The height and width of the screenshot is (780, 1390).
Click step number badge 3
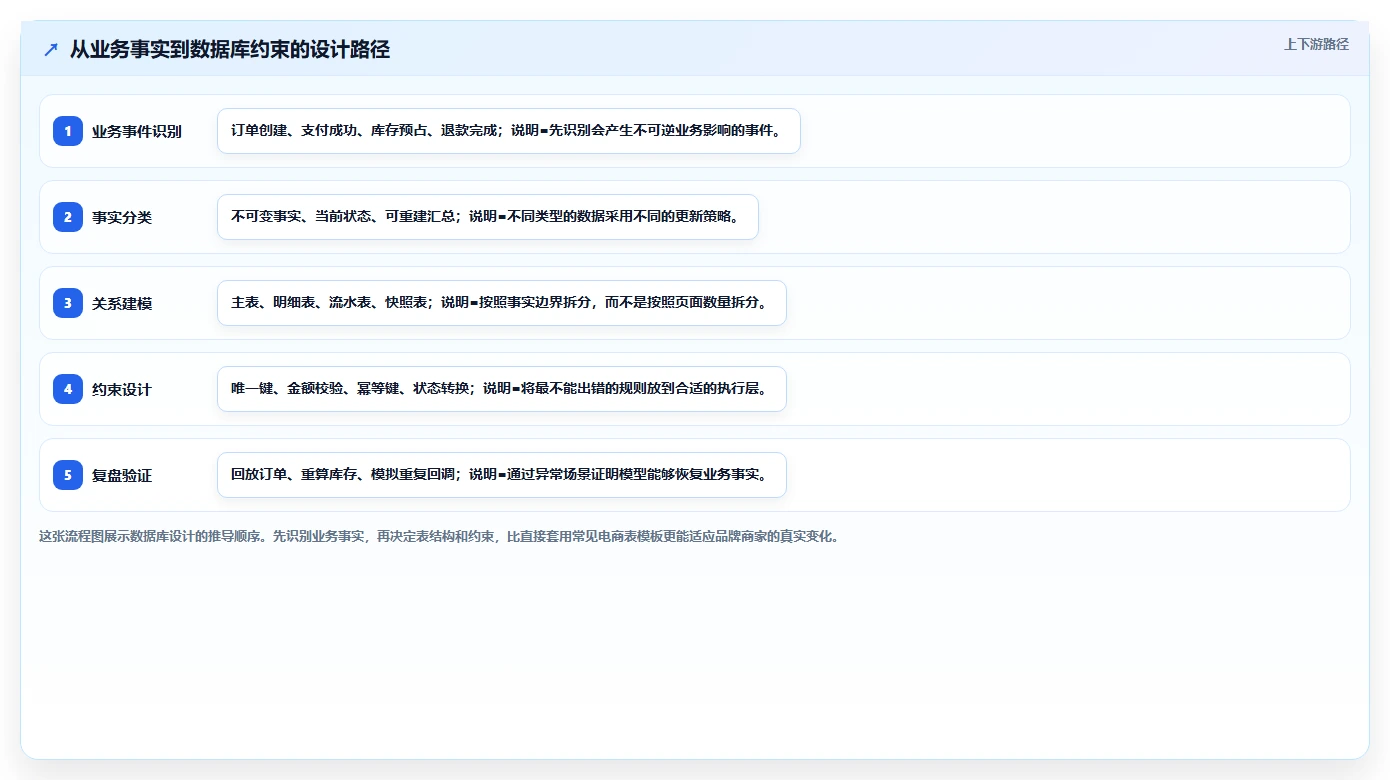tap(68, 303)
